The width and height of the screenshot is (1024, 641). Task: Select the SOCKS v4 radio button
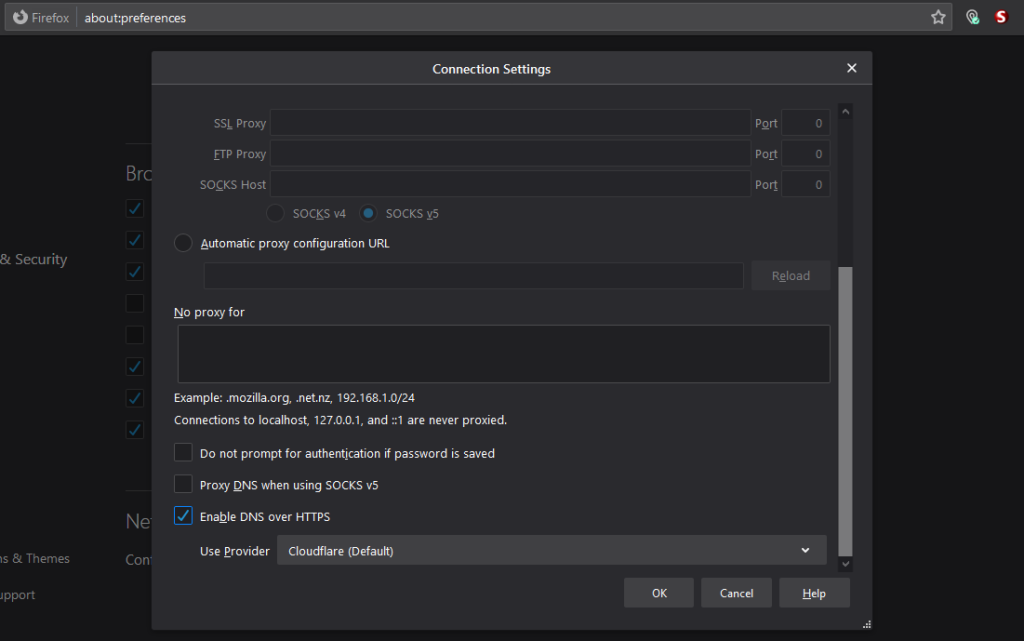[275, 213]
